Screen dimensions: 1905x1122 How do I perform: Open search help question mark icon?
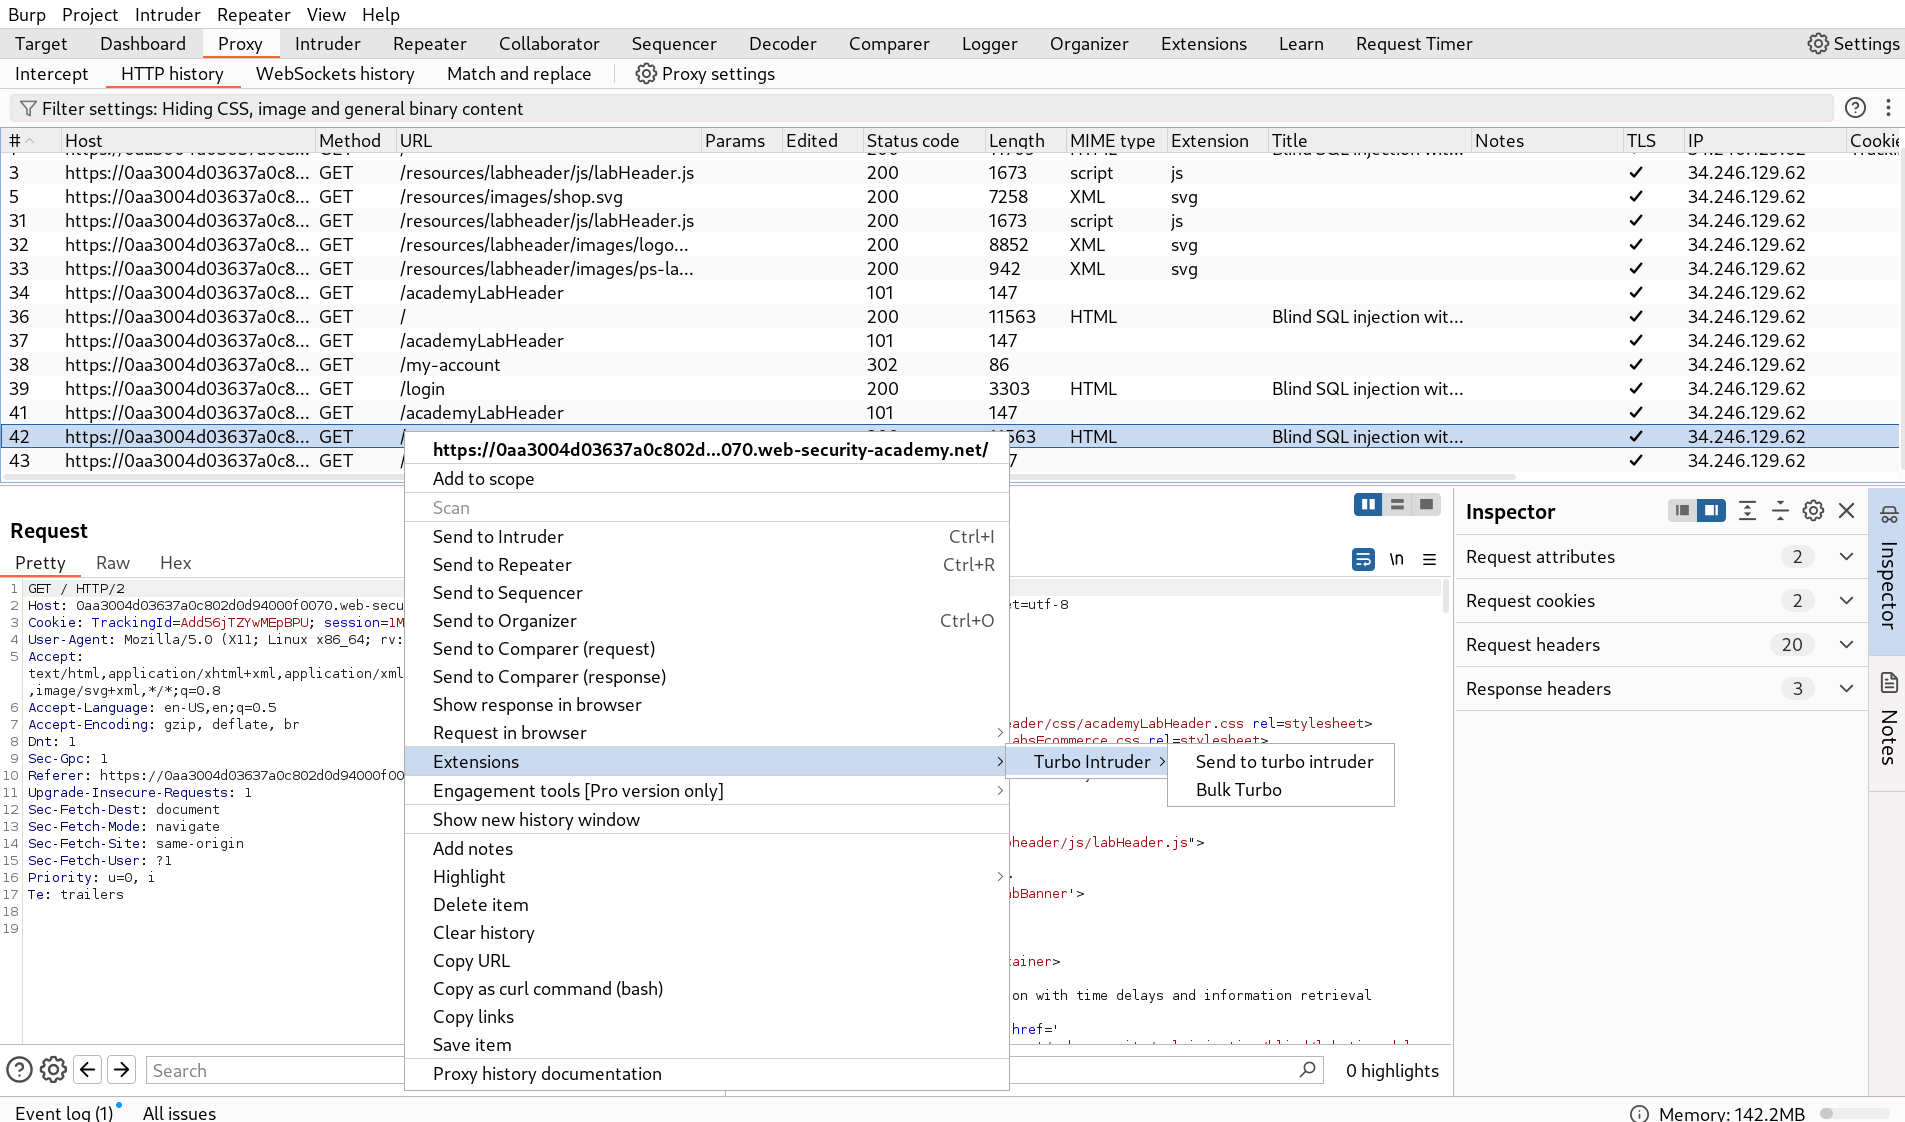point(19,1070)
